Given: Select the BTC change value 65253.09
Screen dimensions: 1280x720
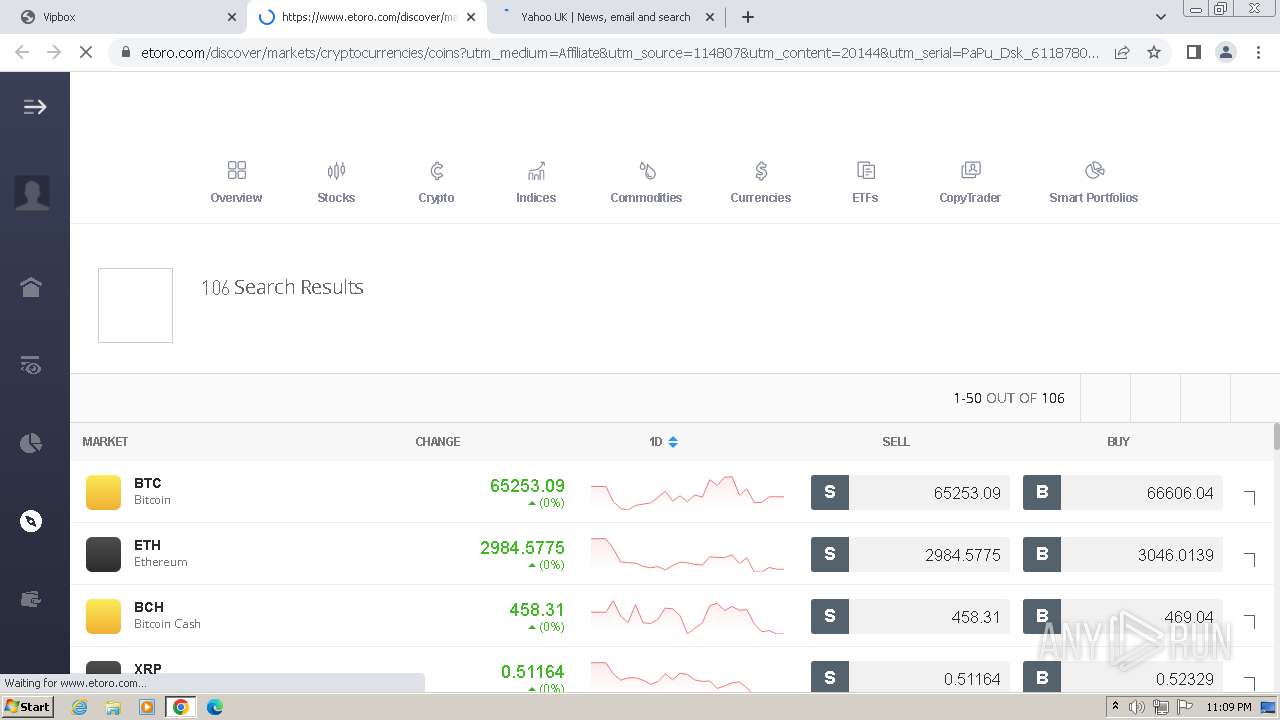Looking at the screenshot, I should [527, 486].
